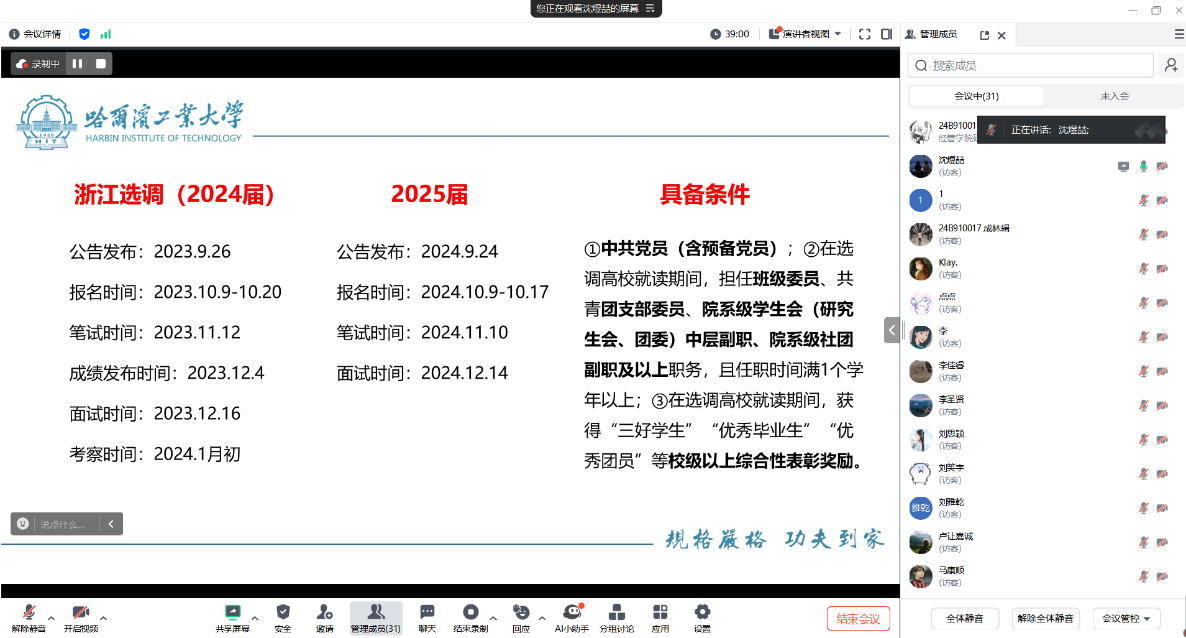This screenshot has height=638, width=1186.
Task: Select the 会议中(31) tab
Action: (976, 96)
